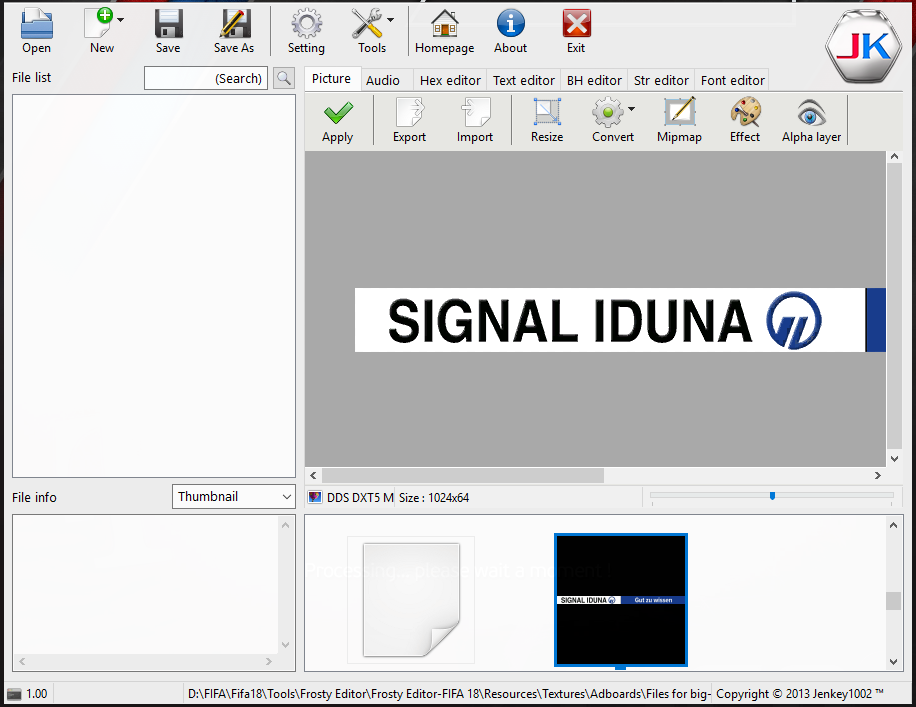Expand the Tools dropdown arrow

(390, 20)
